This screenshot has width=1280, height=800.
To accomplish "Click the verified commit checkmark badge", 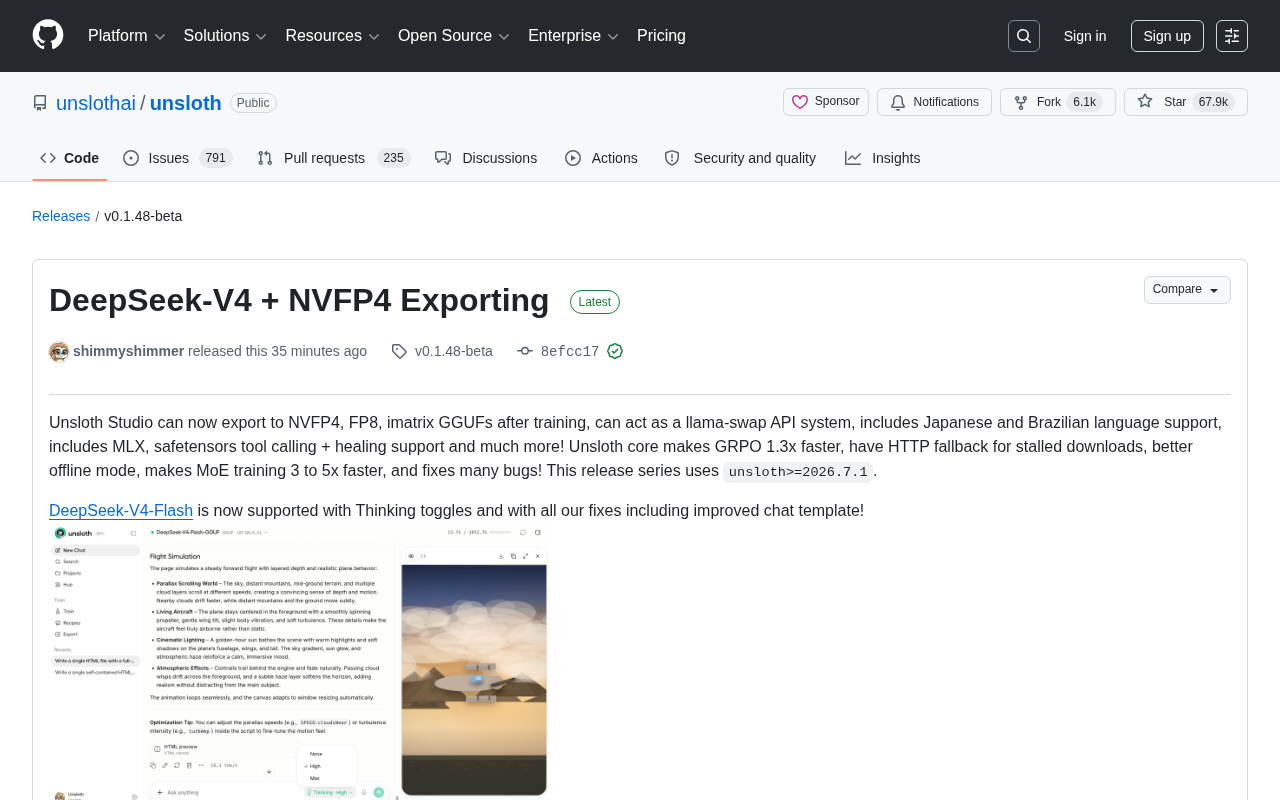I will click(615, 351).
